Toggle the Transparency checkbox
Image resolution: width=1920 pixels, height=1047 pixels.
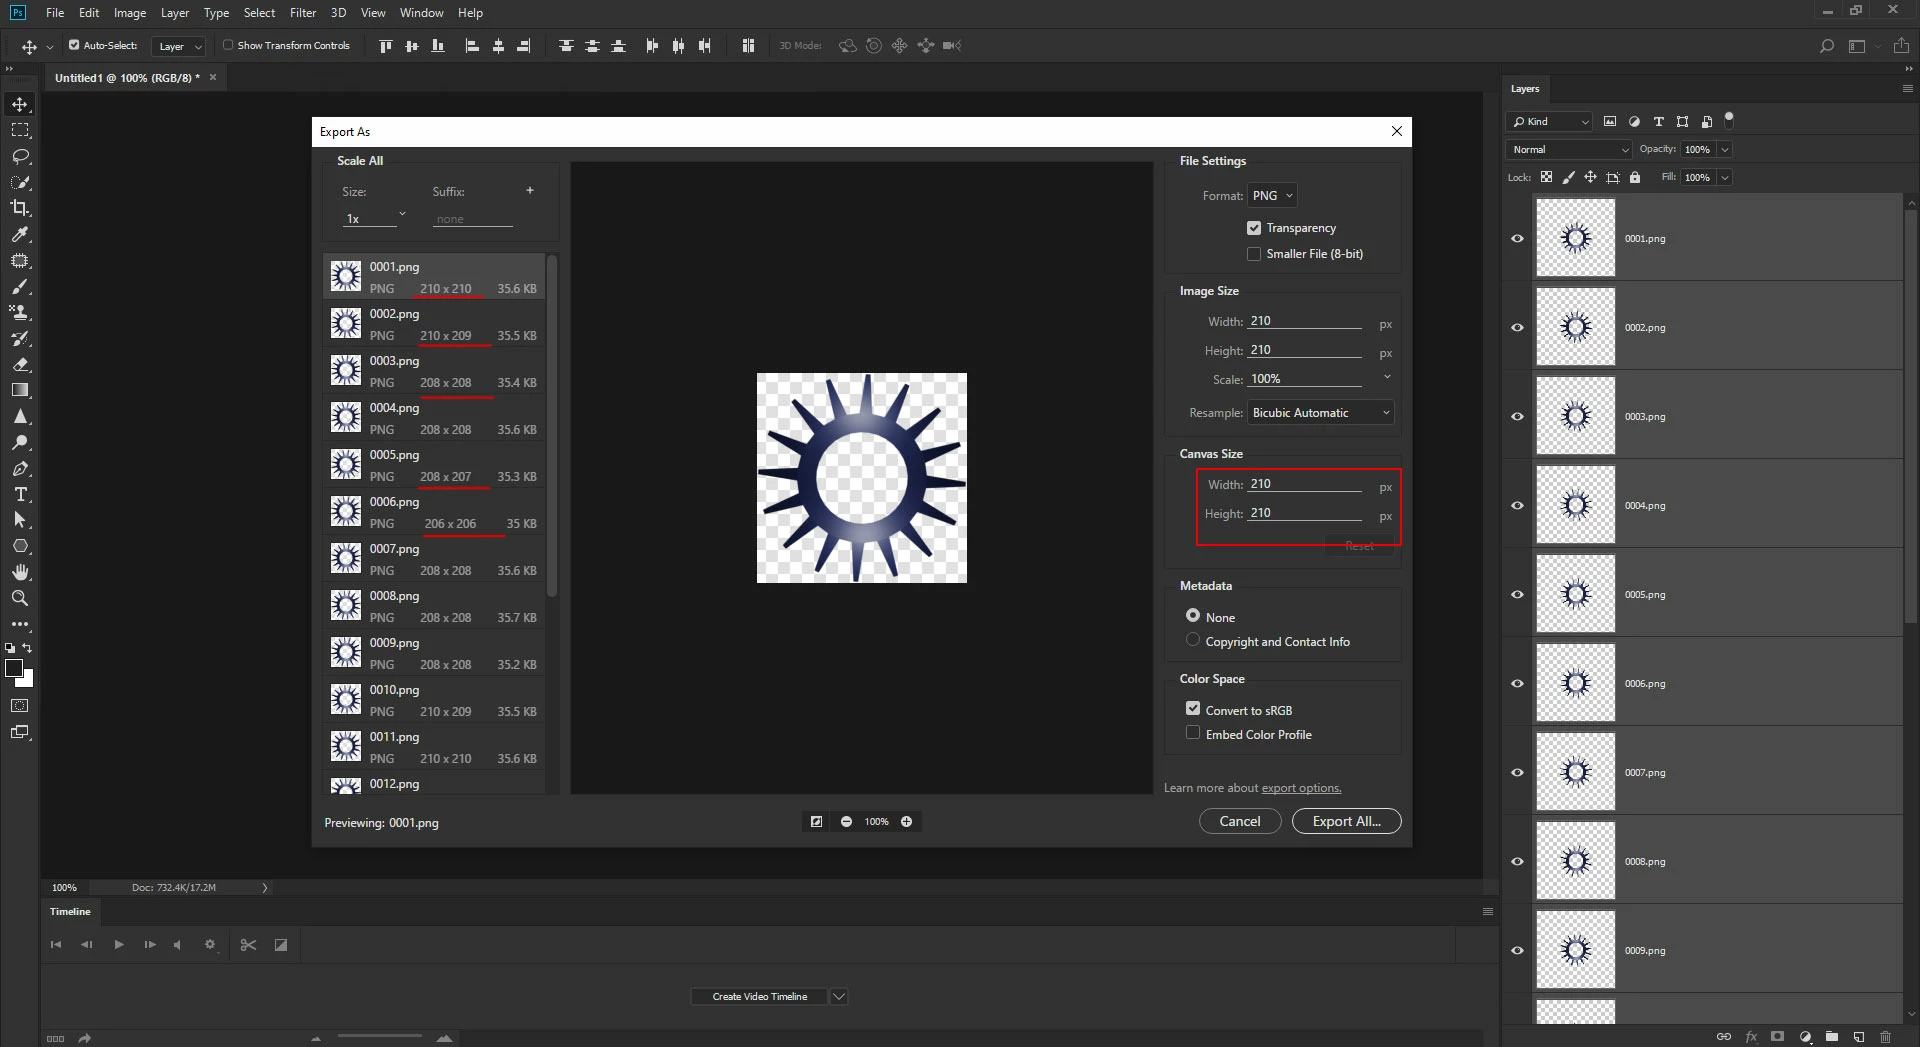(x=1254, y=228)
